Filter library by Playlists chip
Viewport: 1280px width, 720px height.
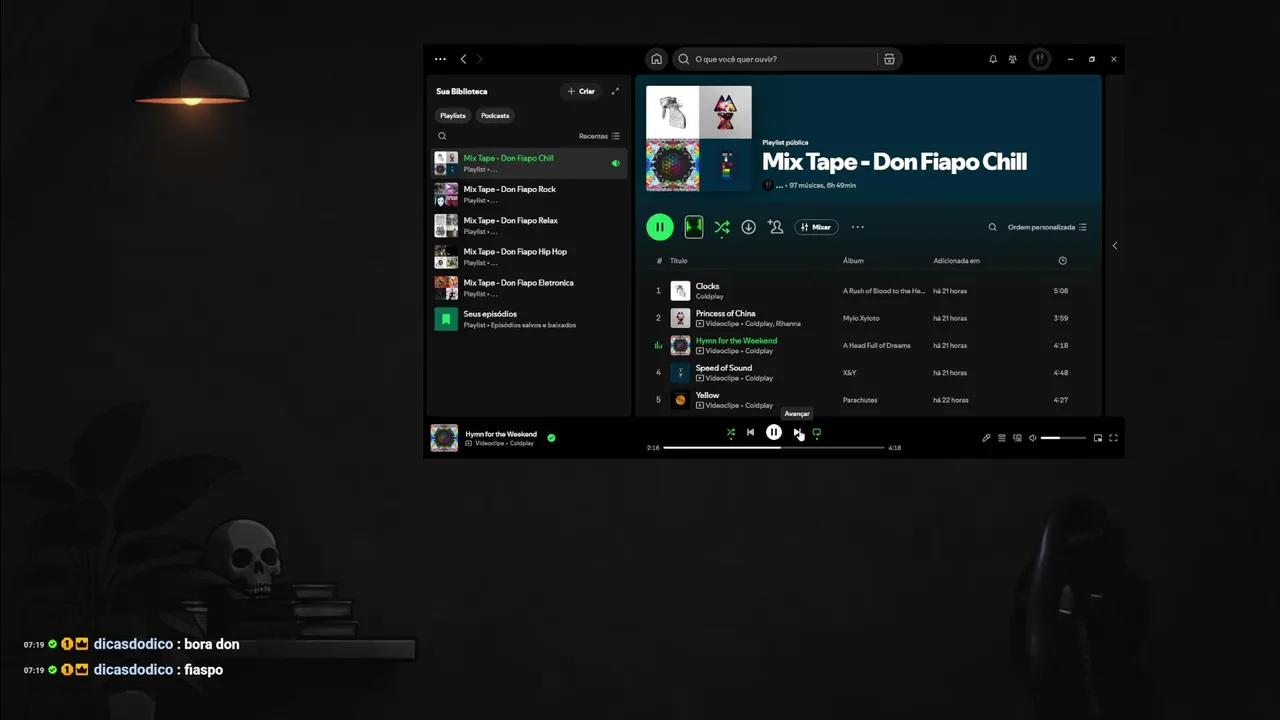453,115
